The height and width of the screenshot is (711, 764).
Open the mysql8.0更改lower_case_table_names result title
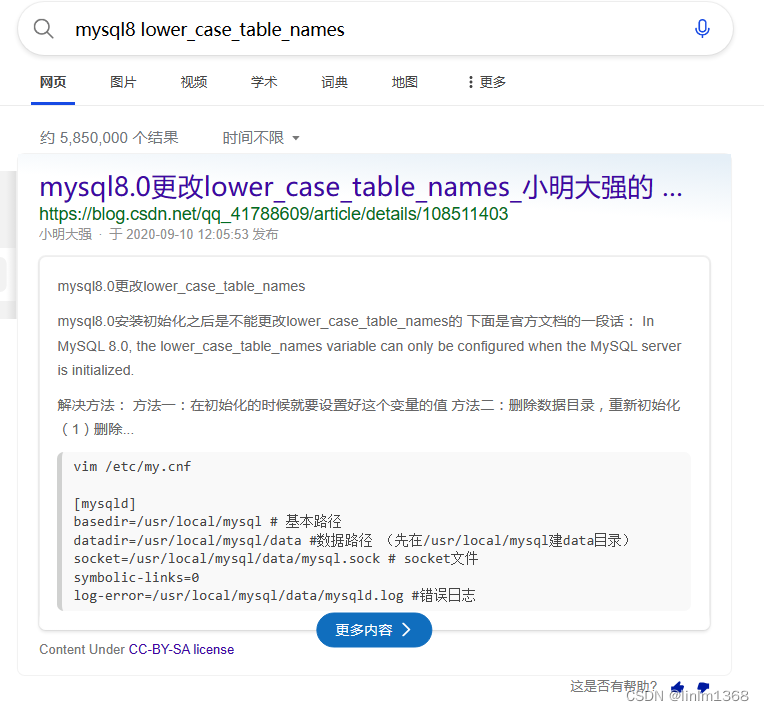pos(361,187)
